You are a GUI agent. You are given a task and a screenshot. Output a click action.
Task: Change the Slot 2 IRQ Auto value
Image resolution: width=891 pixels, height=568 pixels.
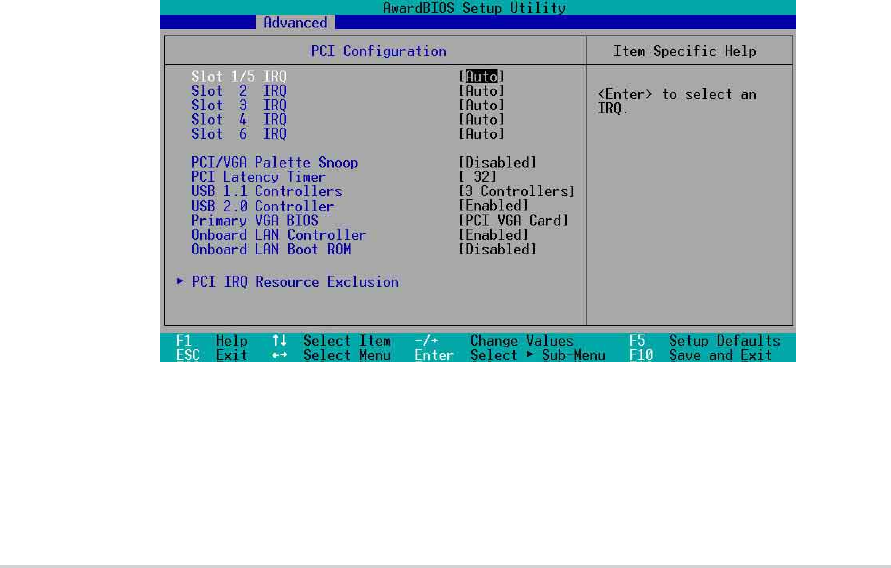pos(481,91)
